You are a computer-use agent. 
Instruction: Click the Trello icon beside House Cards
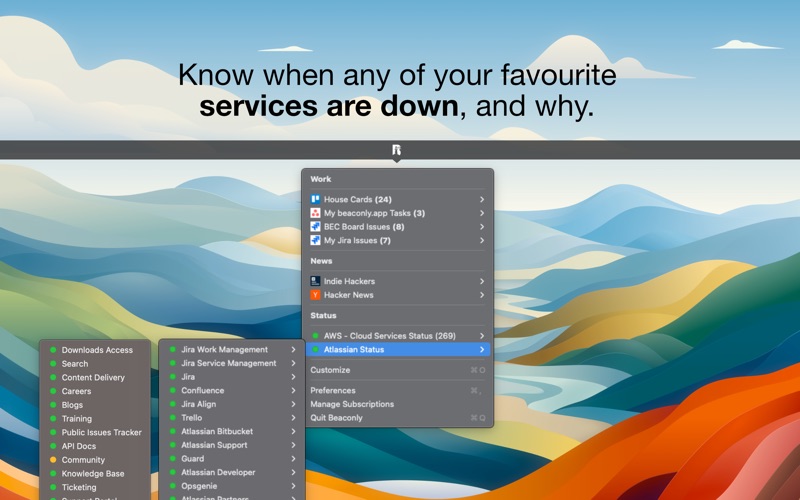[315, 199]
